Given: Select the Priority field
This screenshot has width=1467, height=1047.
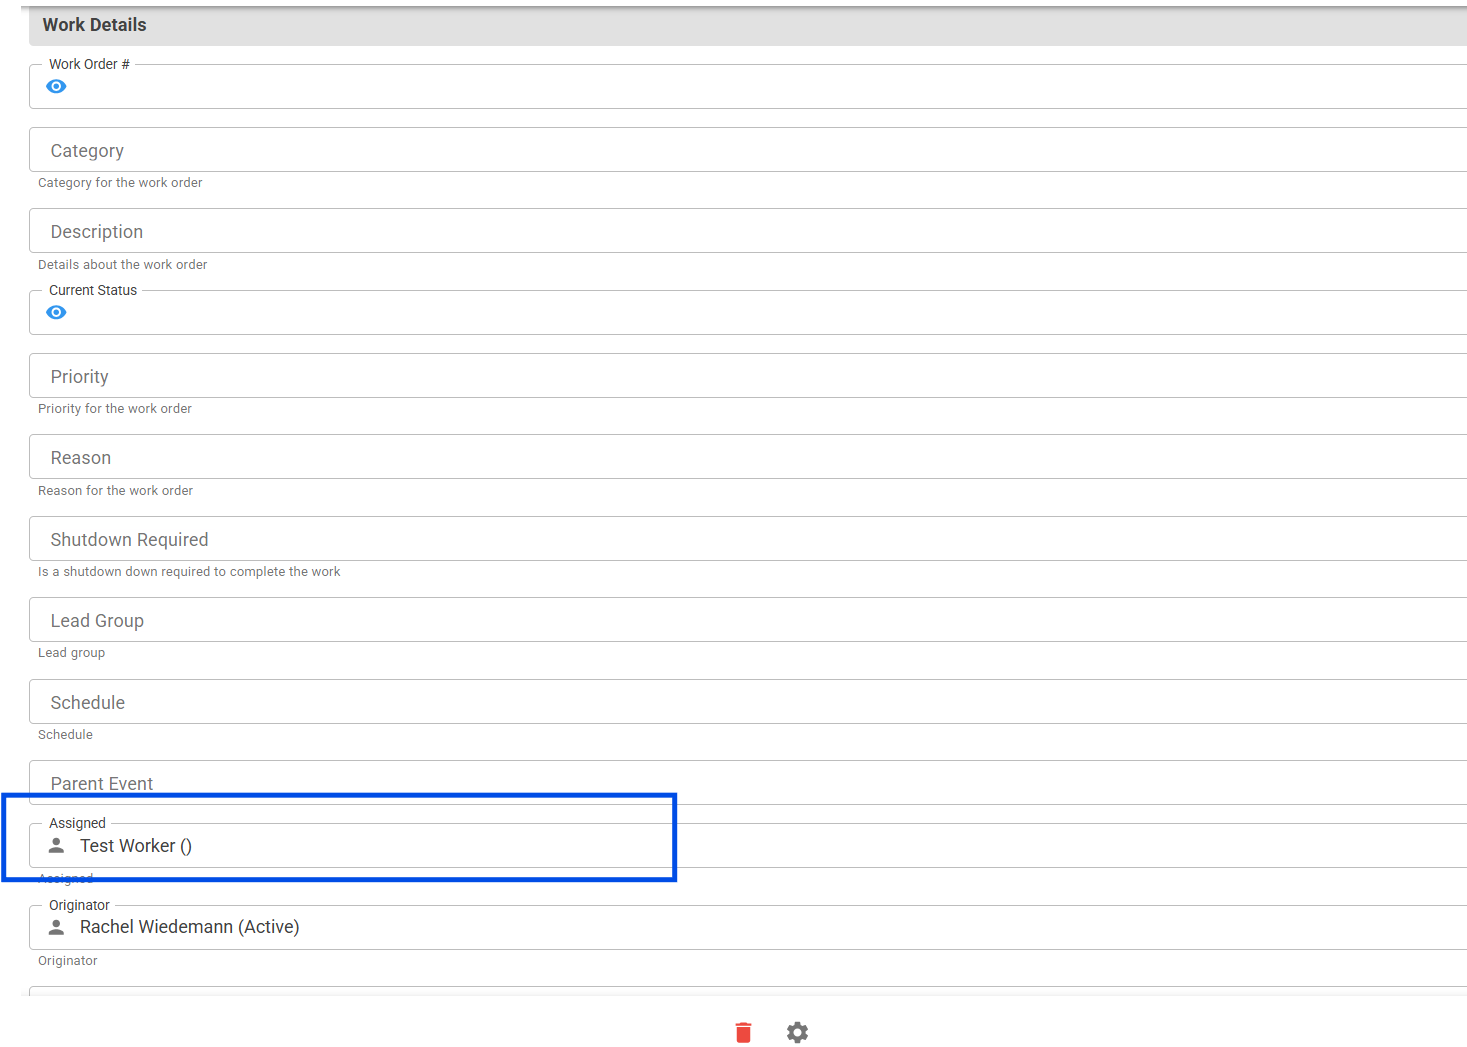Looking at the screenshot, I should point(748,376).
